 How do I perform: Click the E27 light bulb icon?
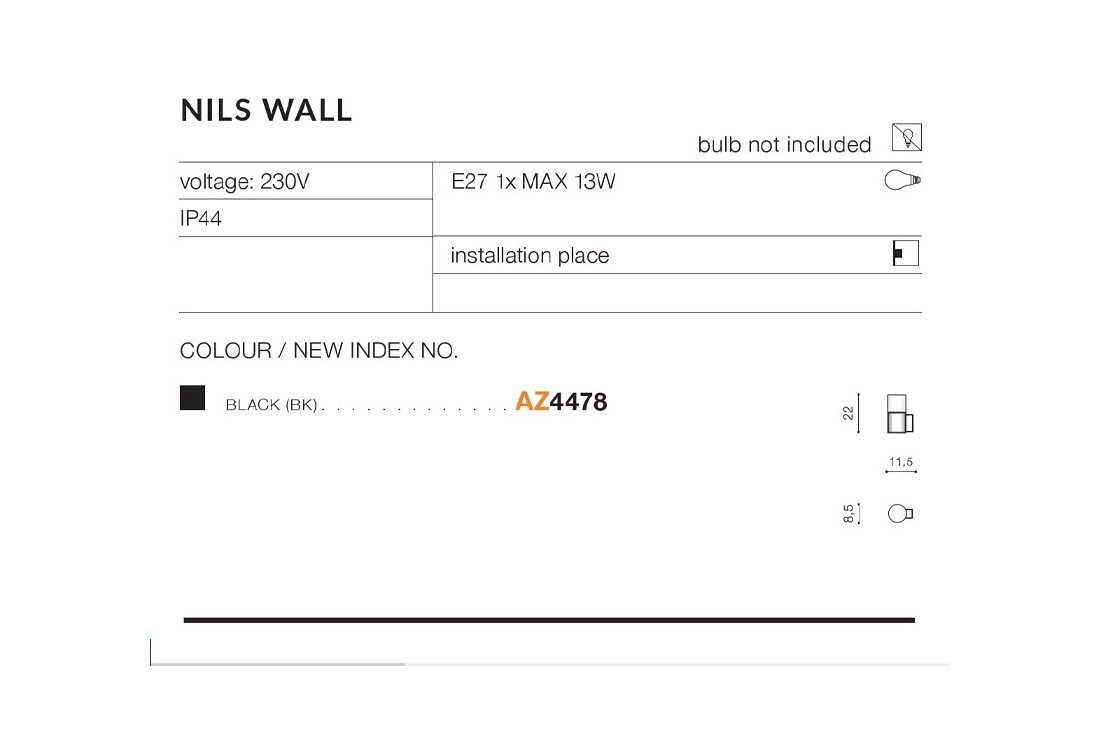902,181
